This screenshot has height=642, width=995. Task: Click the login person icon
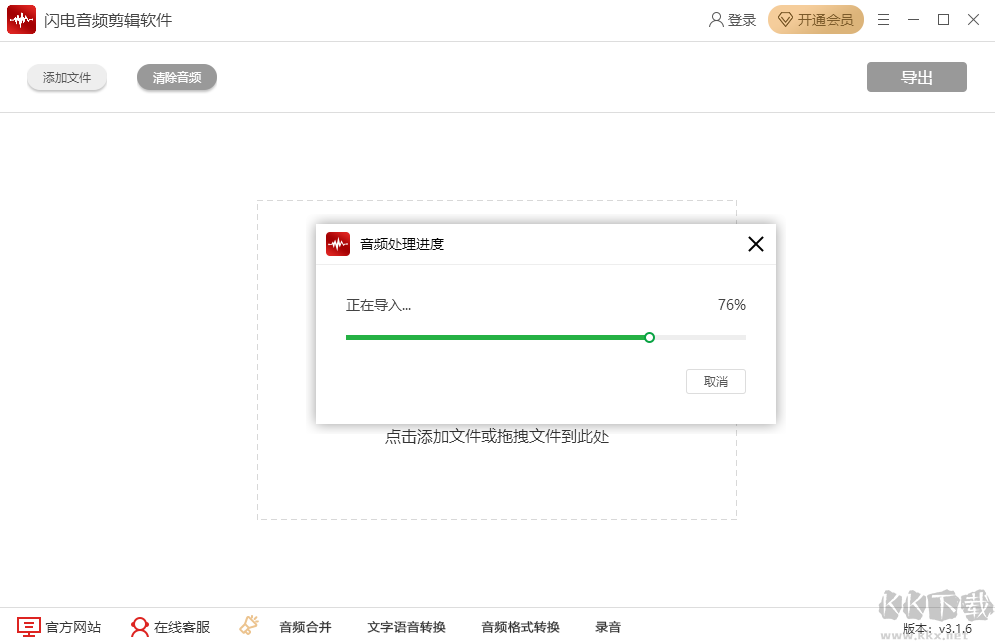coord(715,19)
